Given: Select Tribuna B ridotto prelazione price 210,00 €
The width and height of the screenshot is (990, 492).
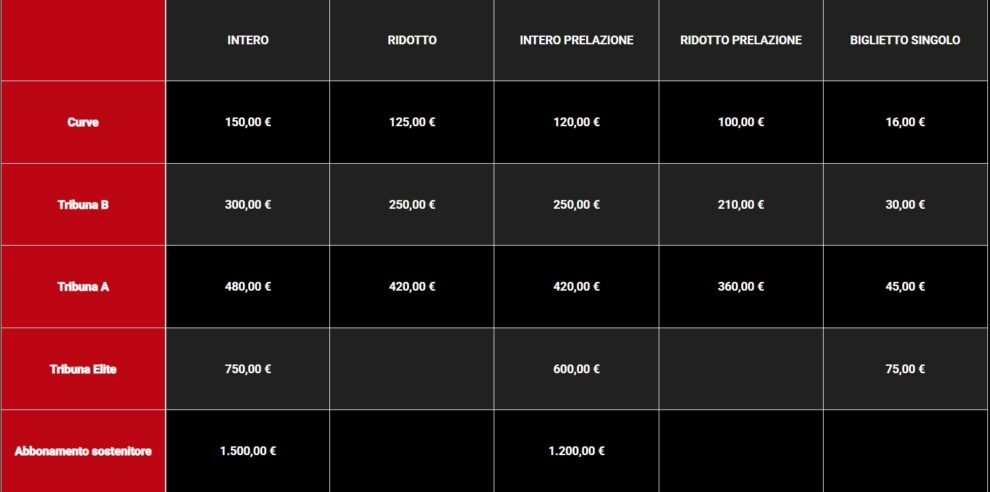Looking at the screenshot, I should [741, 205].
